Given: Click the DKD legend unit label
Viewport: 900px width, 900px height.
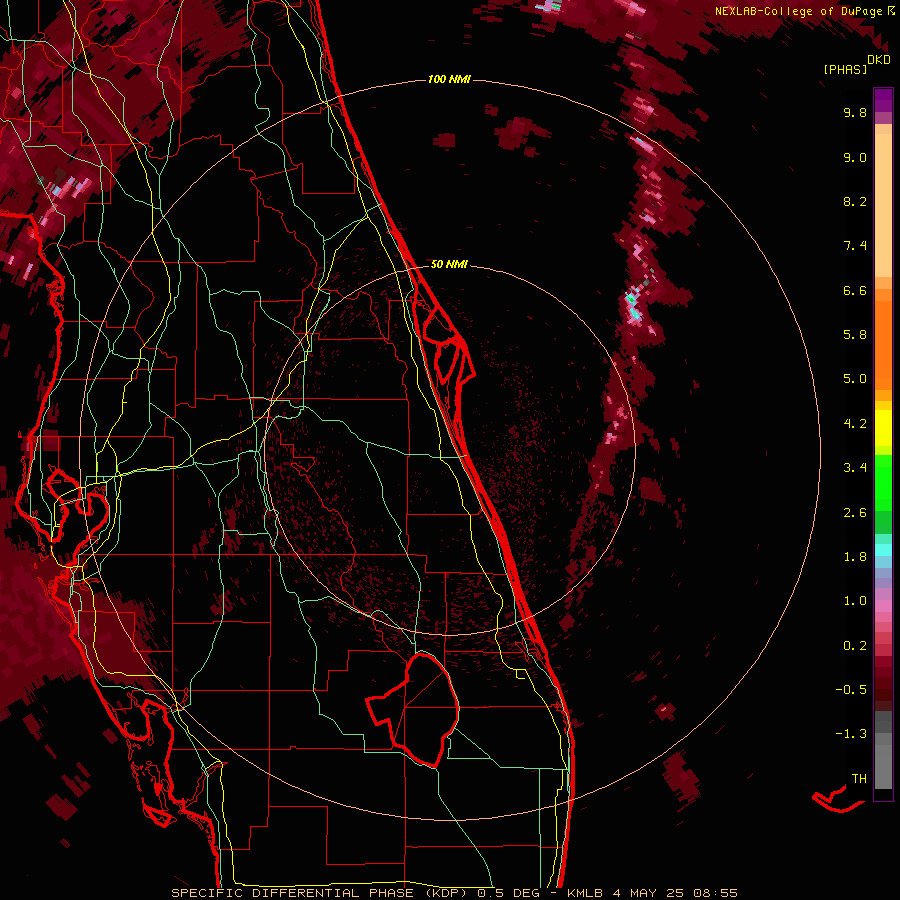Looking at the screenshot, I should [879, 60].
